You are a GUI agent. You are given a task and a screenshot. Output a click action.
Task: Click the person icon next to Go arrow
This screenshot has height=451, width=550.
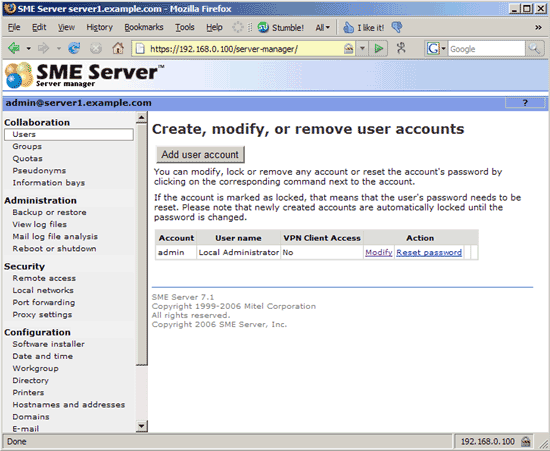point(401,48)
